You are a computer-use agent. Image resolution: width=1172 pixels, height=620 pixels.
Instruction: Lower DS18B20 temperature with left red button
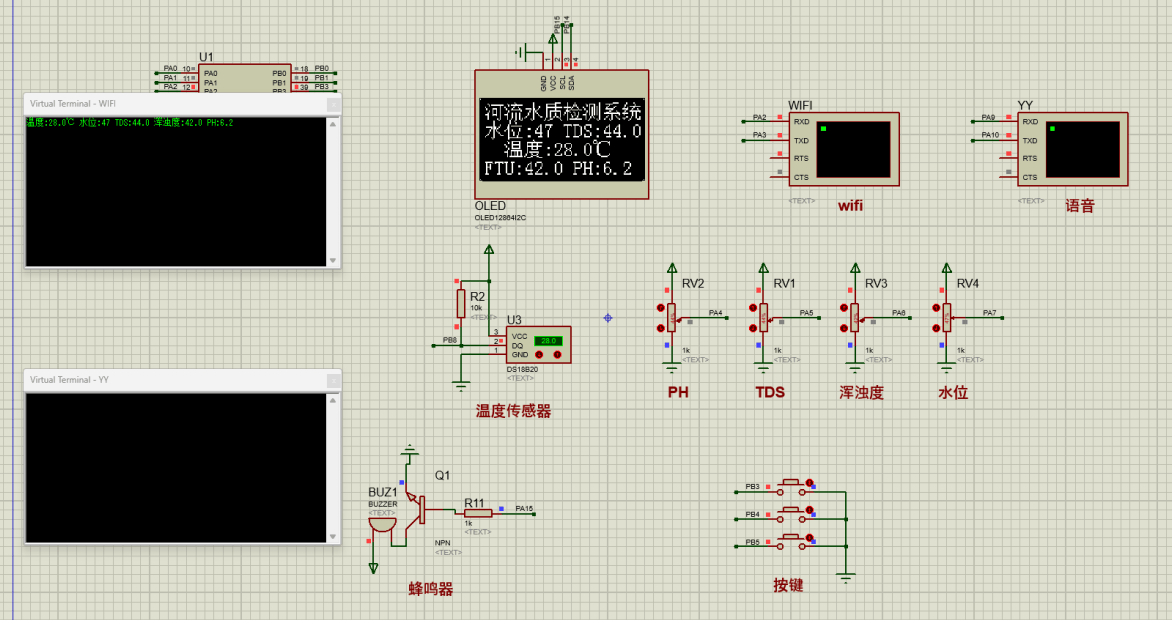pyautogui.click(x=540, y=354)
